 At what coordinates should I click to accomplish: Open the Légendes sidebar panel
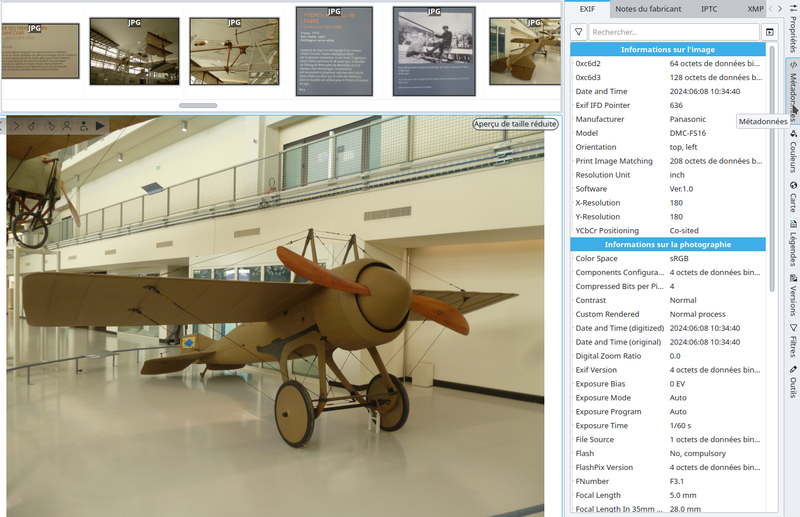pyautogui.click(x=793, y=243)
